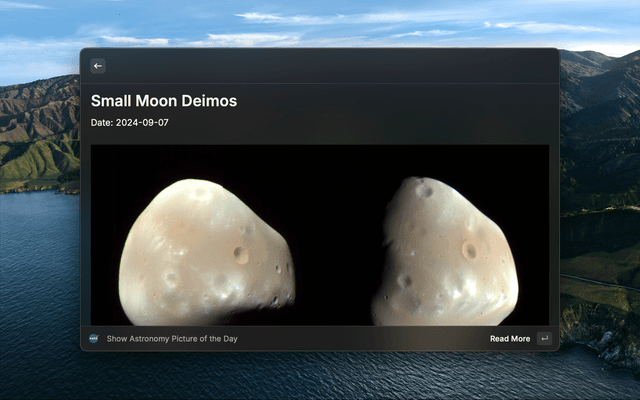Click the NASA logo icon
Screen dimensions: 640x400
click(x=94, y=339)
